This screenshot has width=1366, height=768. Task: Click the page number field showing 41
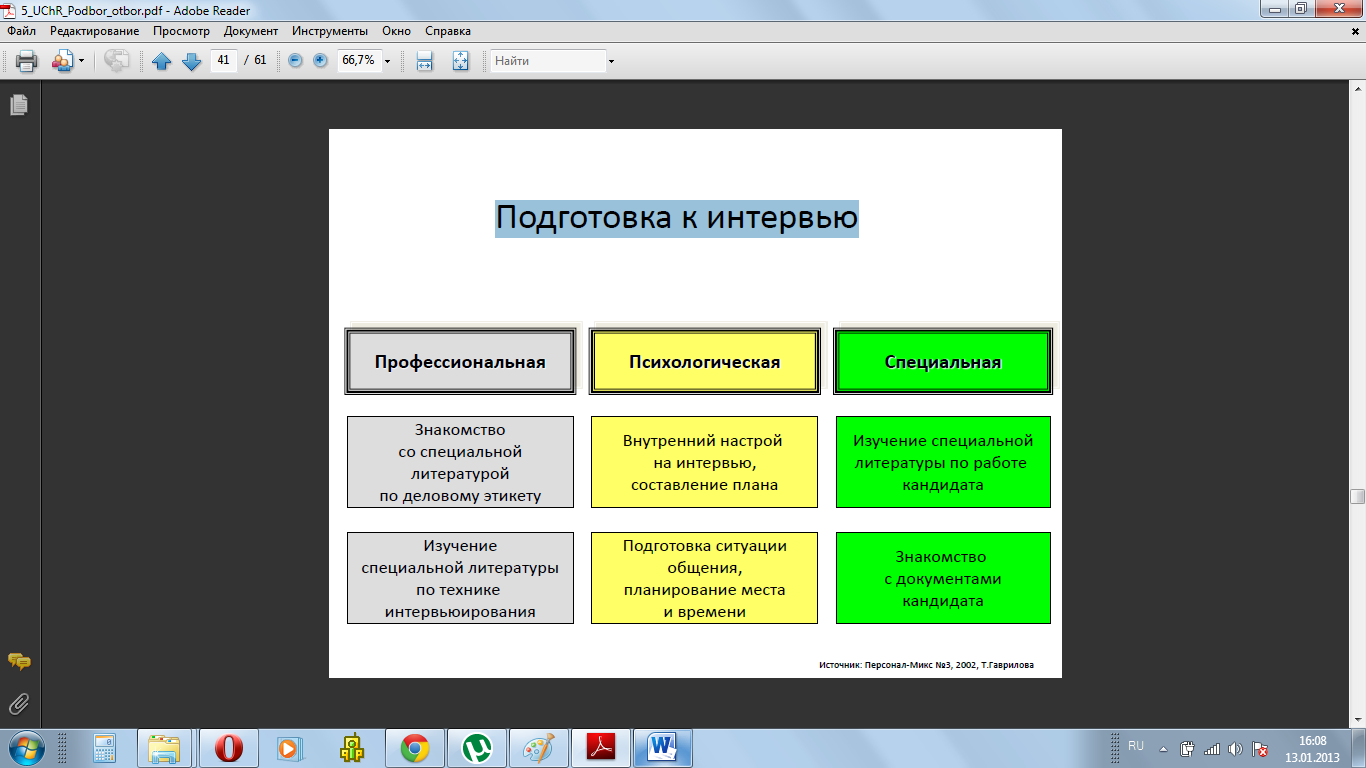click(223, 60)
